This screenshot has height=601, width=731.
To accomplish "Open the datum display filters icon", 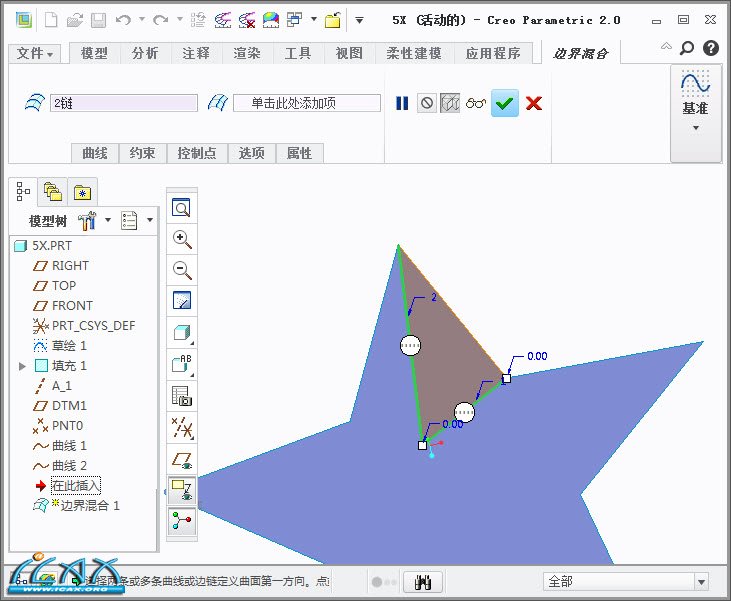I will 182,428.
